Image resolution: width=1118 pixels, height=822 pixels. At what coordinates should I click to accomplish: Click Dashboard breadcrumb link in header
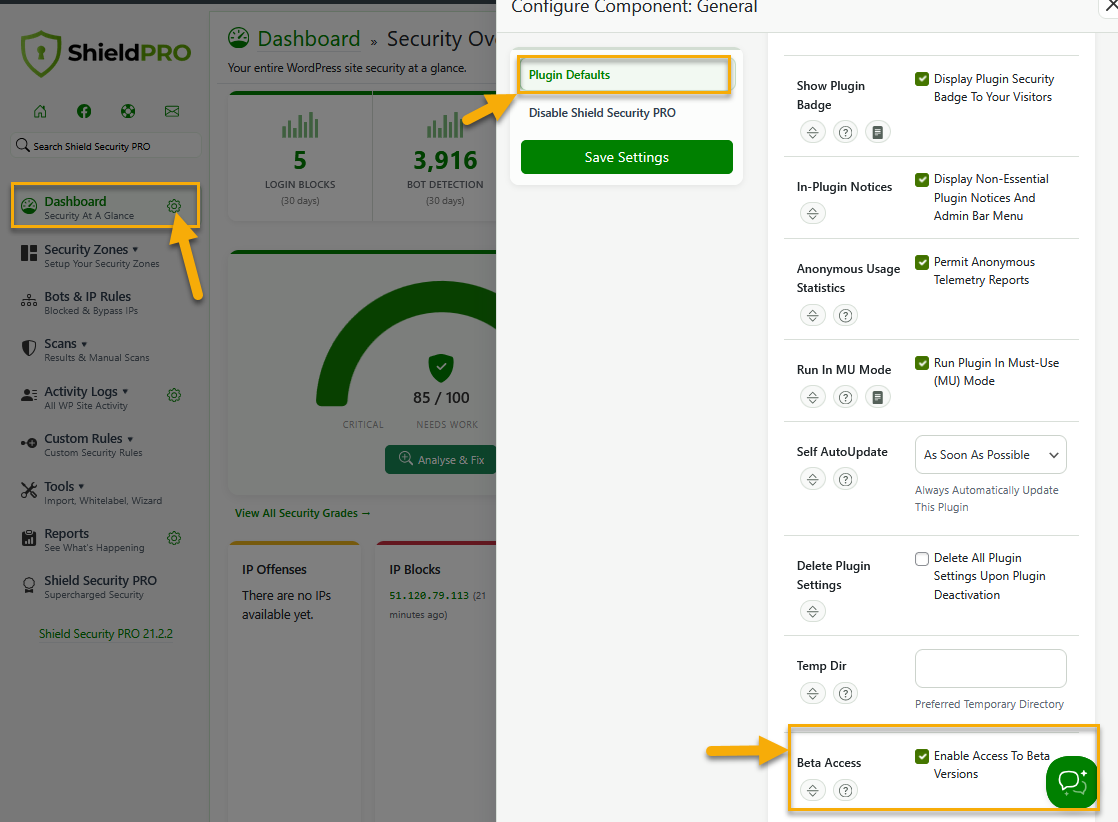click(x=309, y=38)
